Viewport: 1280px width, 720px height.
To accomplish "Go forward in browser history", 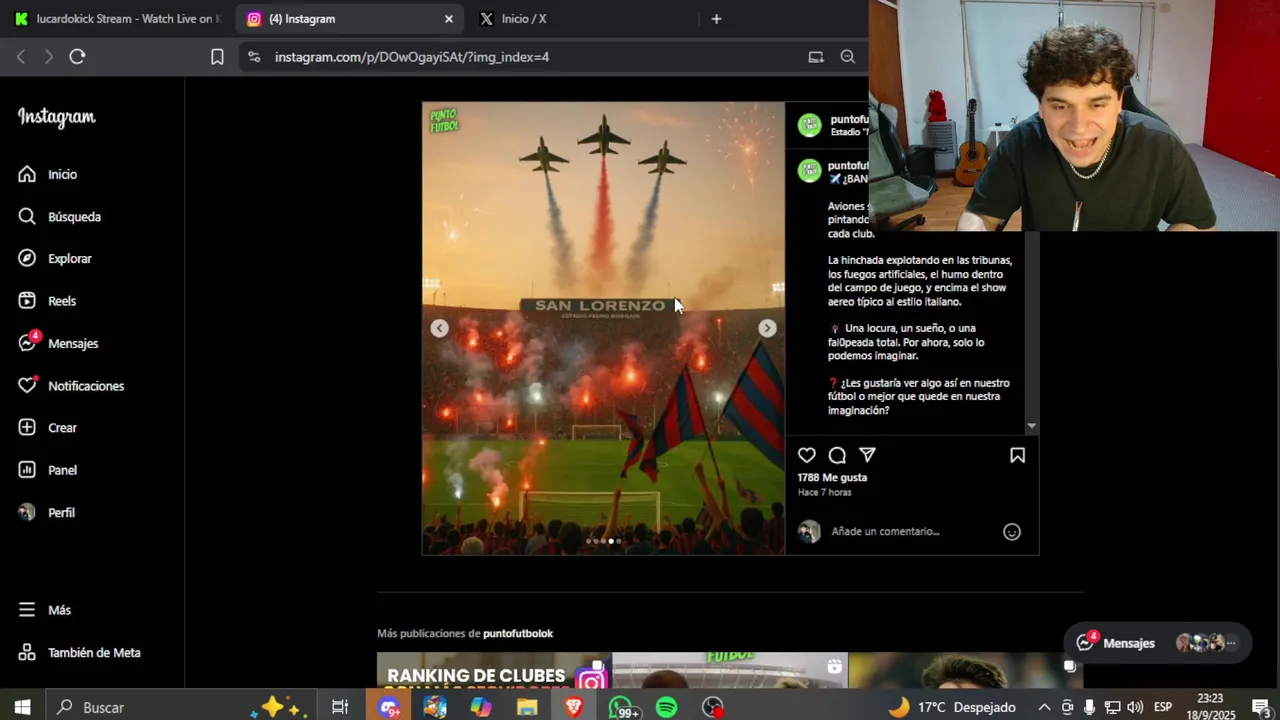I will coord(48,57).
